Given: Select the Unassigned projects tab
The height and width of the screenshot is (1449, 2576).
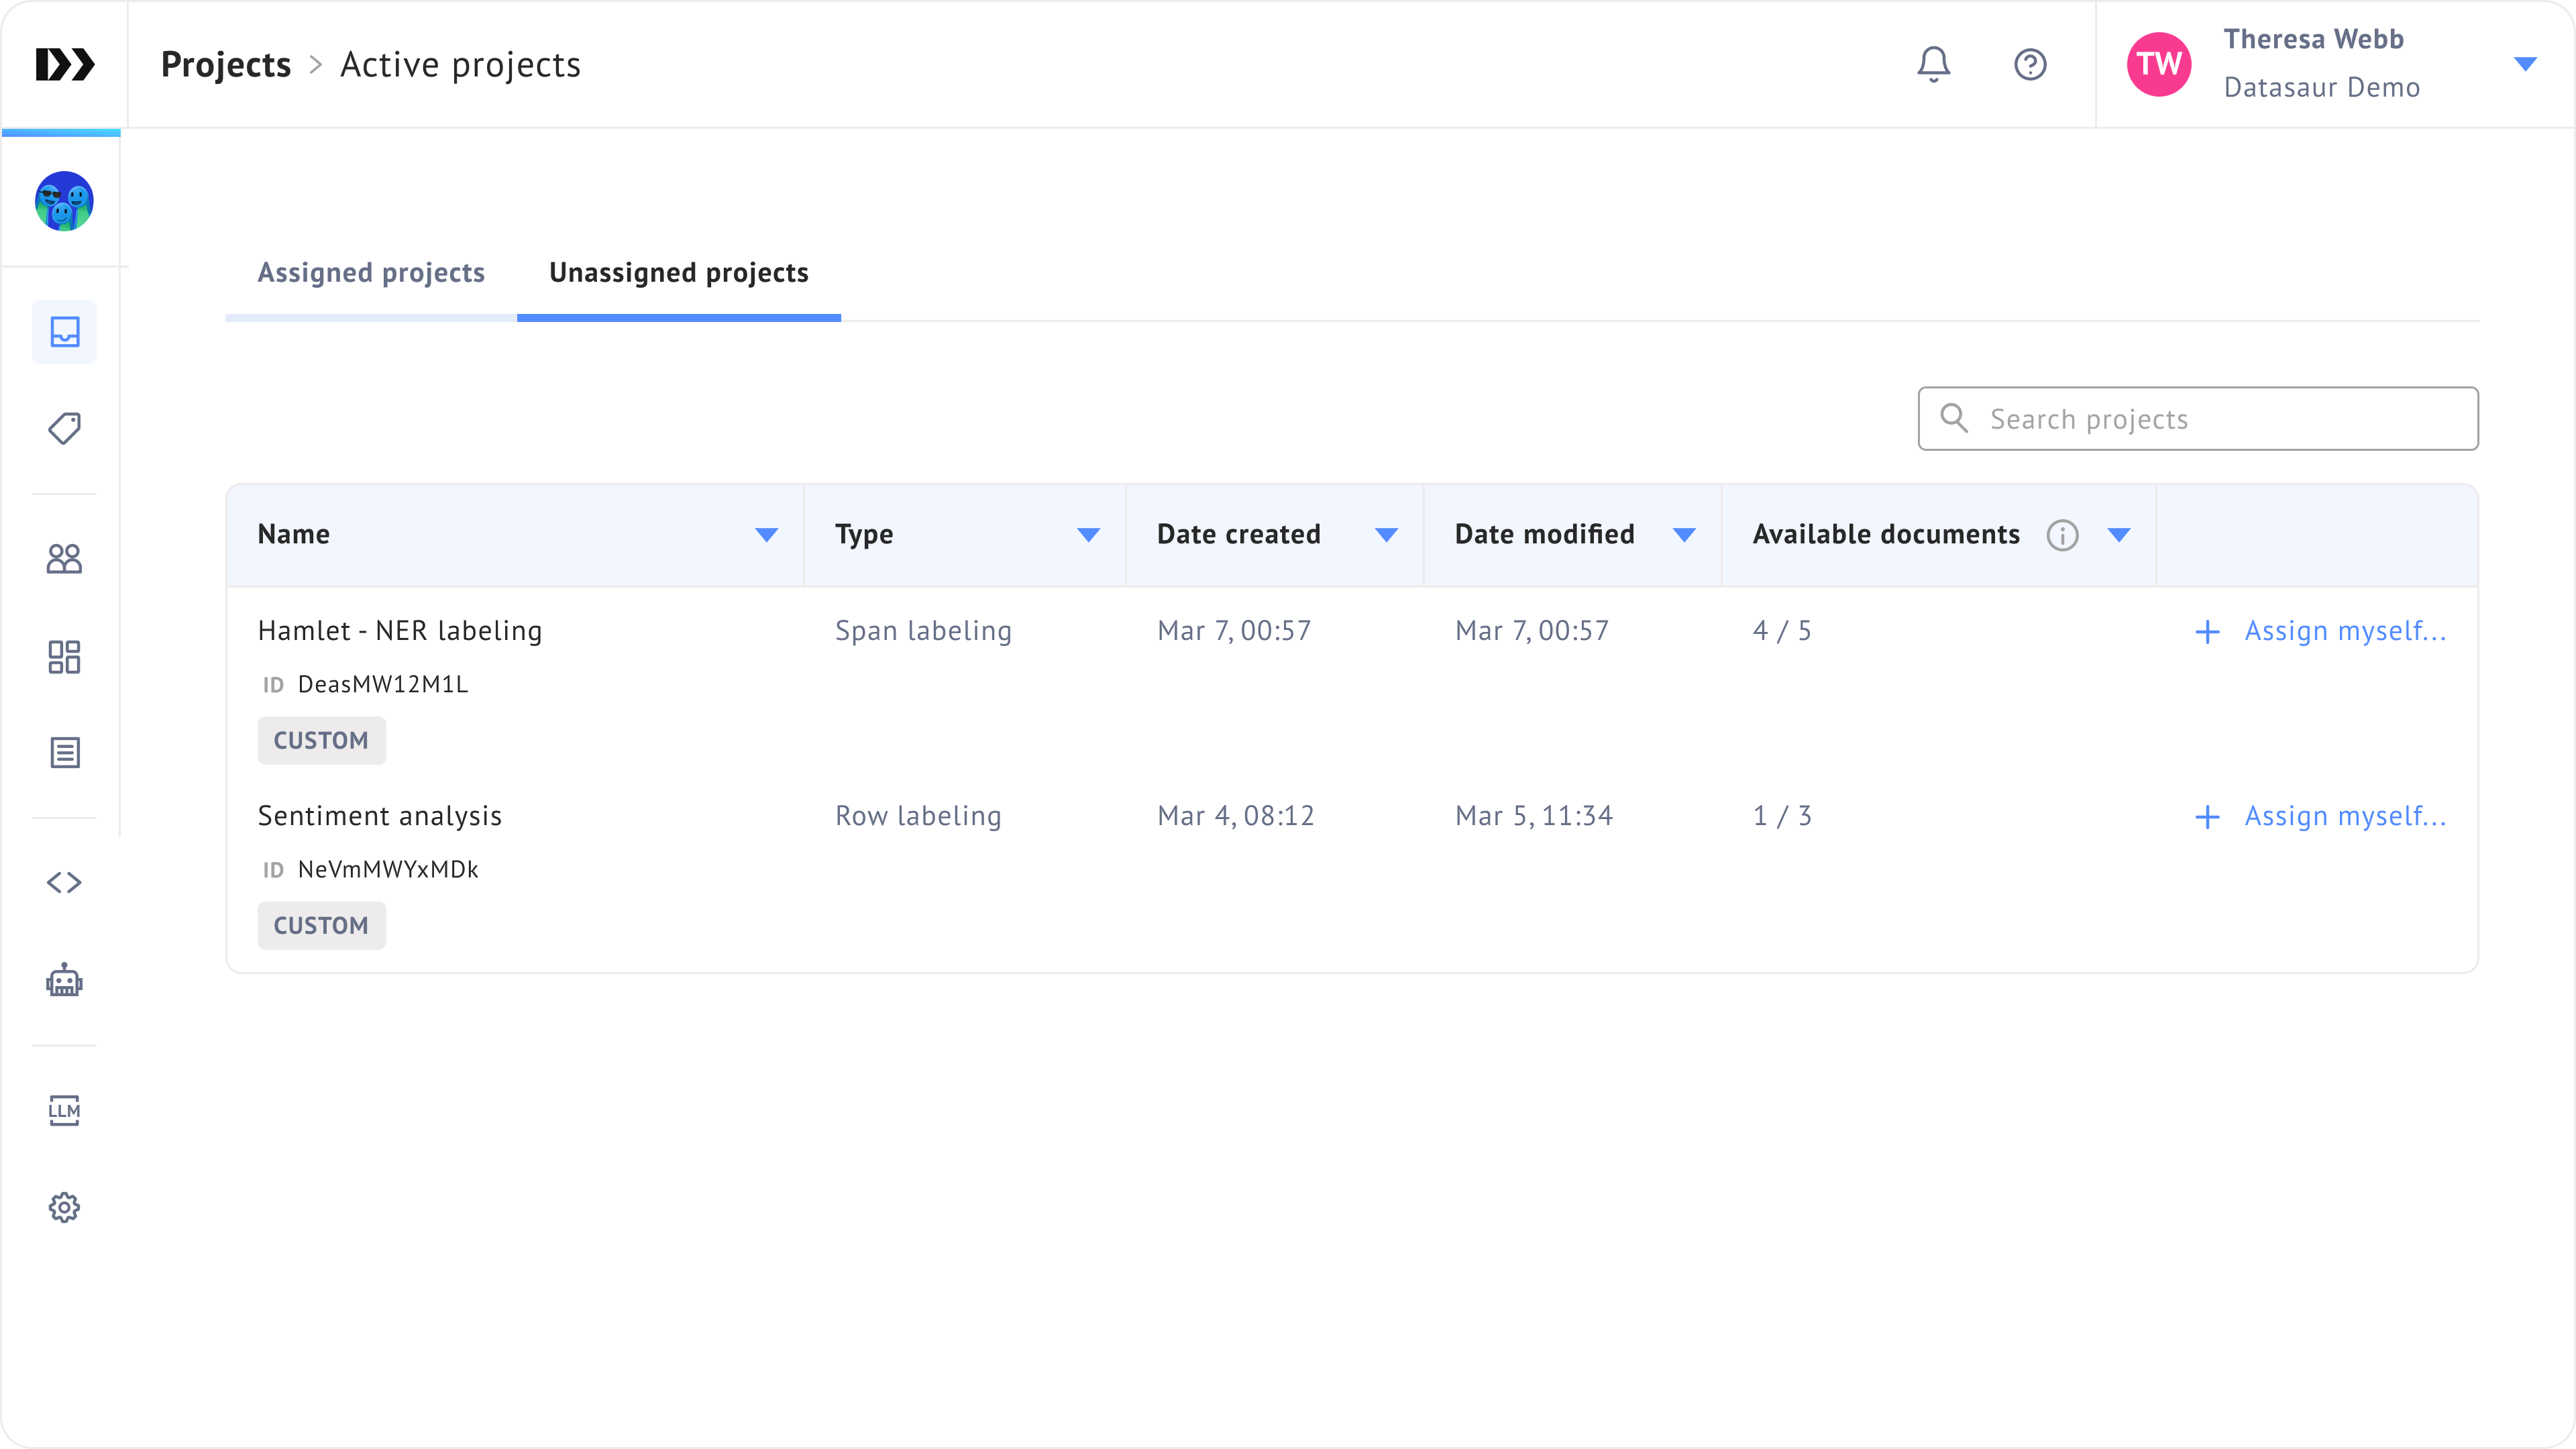Looking at the screenshot, I should coord(678,272).
